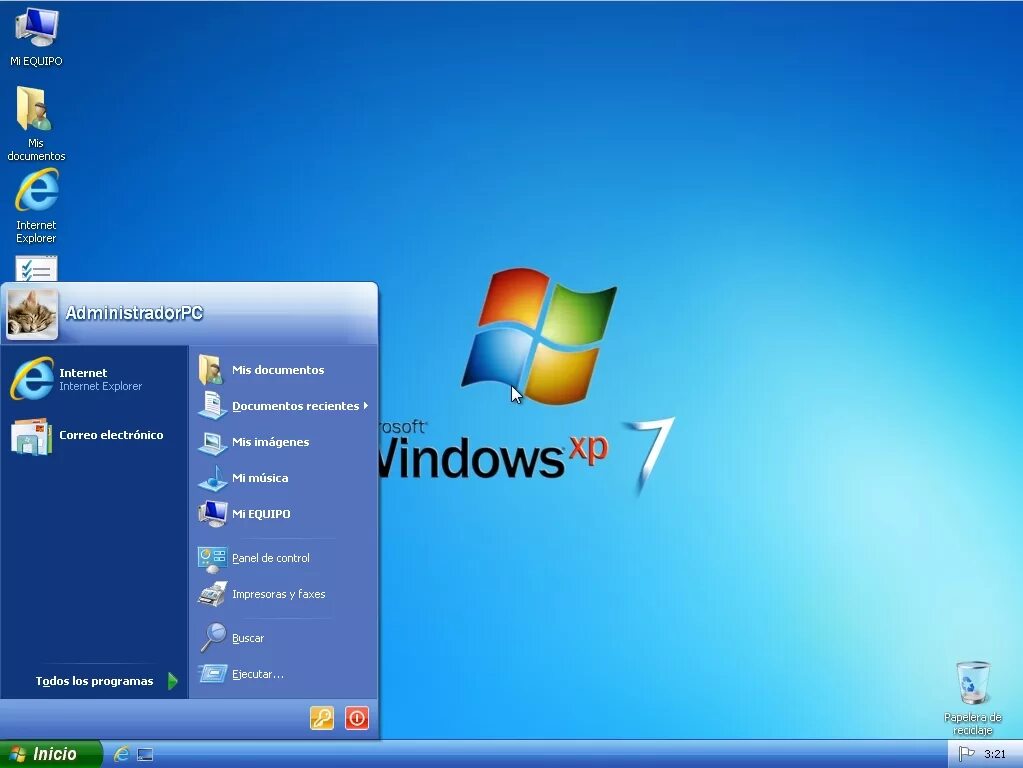
Task: Click the Mi EQUIPO monitor icon in the Start menu
Action: click(x=213, y=514)
